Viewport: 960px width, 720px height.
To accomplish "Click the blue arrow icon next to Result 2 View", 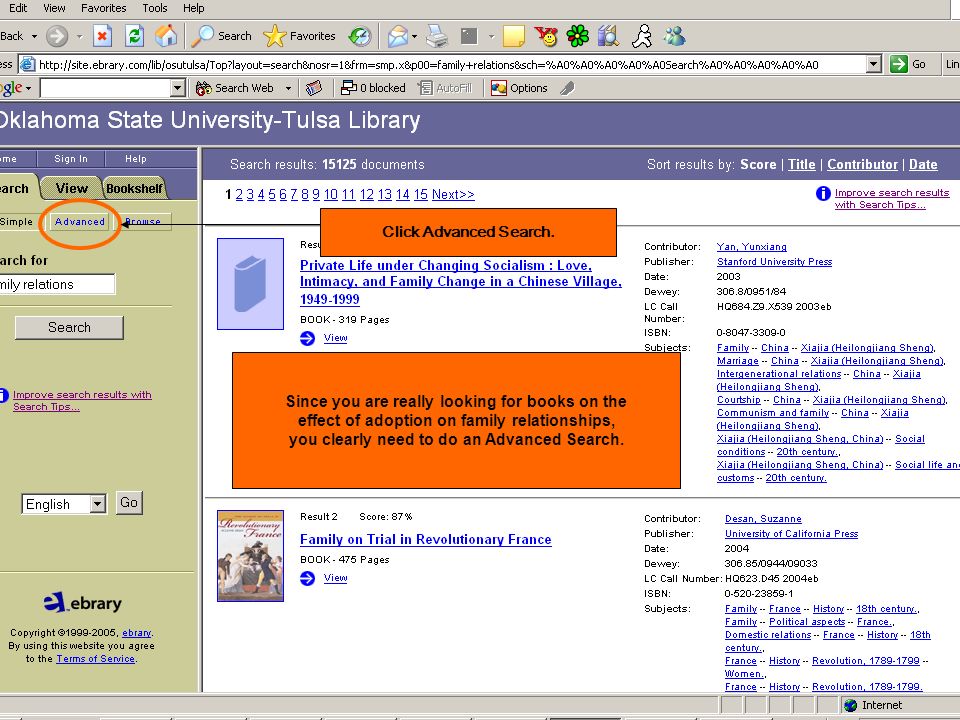I will (x=307, y=578).
